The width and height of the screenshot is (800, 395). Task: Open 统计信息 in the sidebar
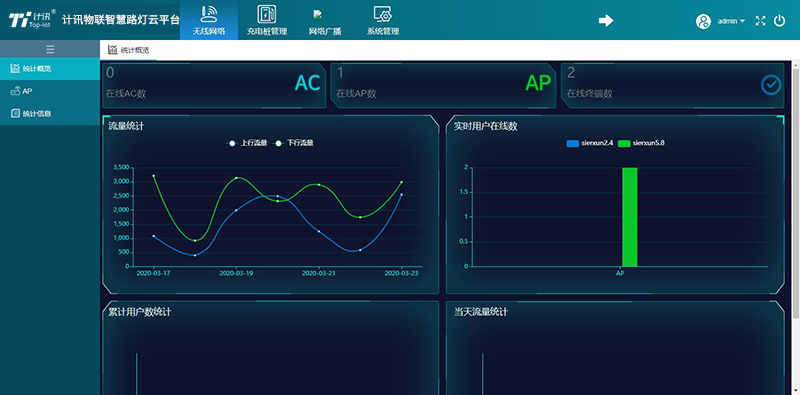[50, 113]
